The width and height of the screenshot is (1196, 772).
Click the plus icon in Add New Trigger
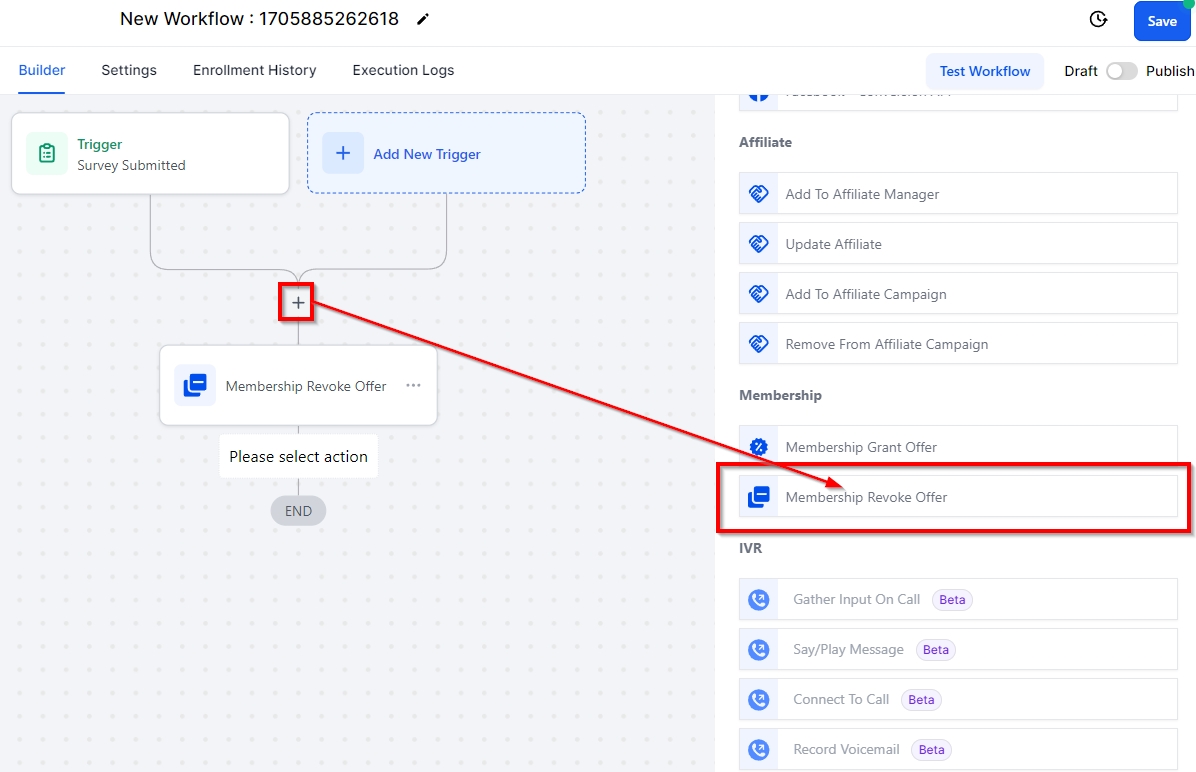pos(343,153)
